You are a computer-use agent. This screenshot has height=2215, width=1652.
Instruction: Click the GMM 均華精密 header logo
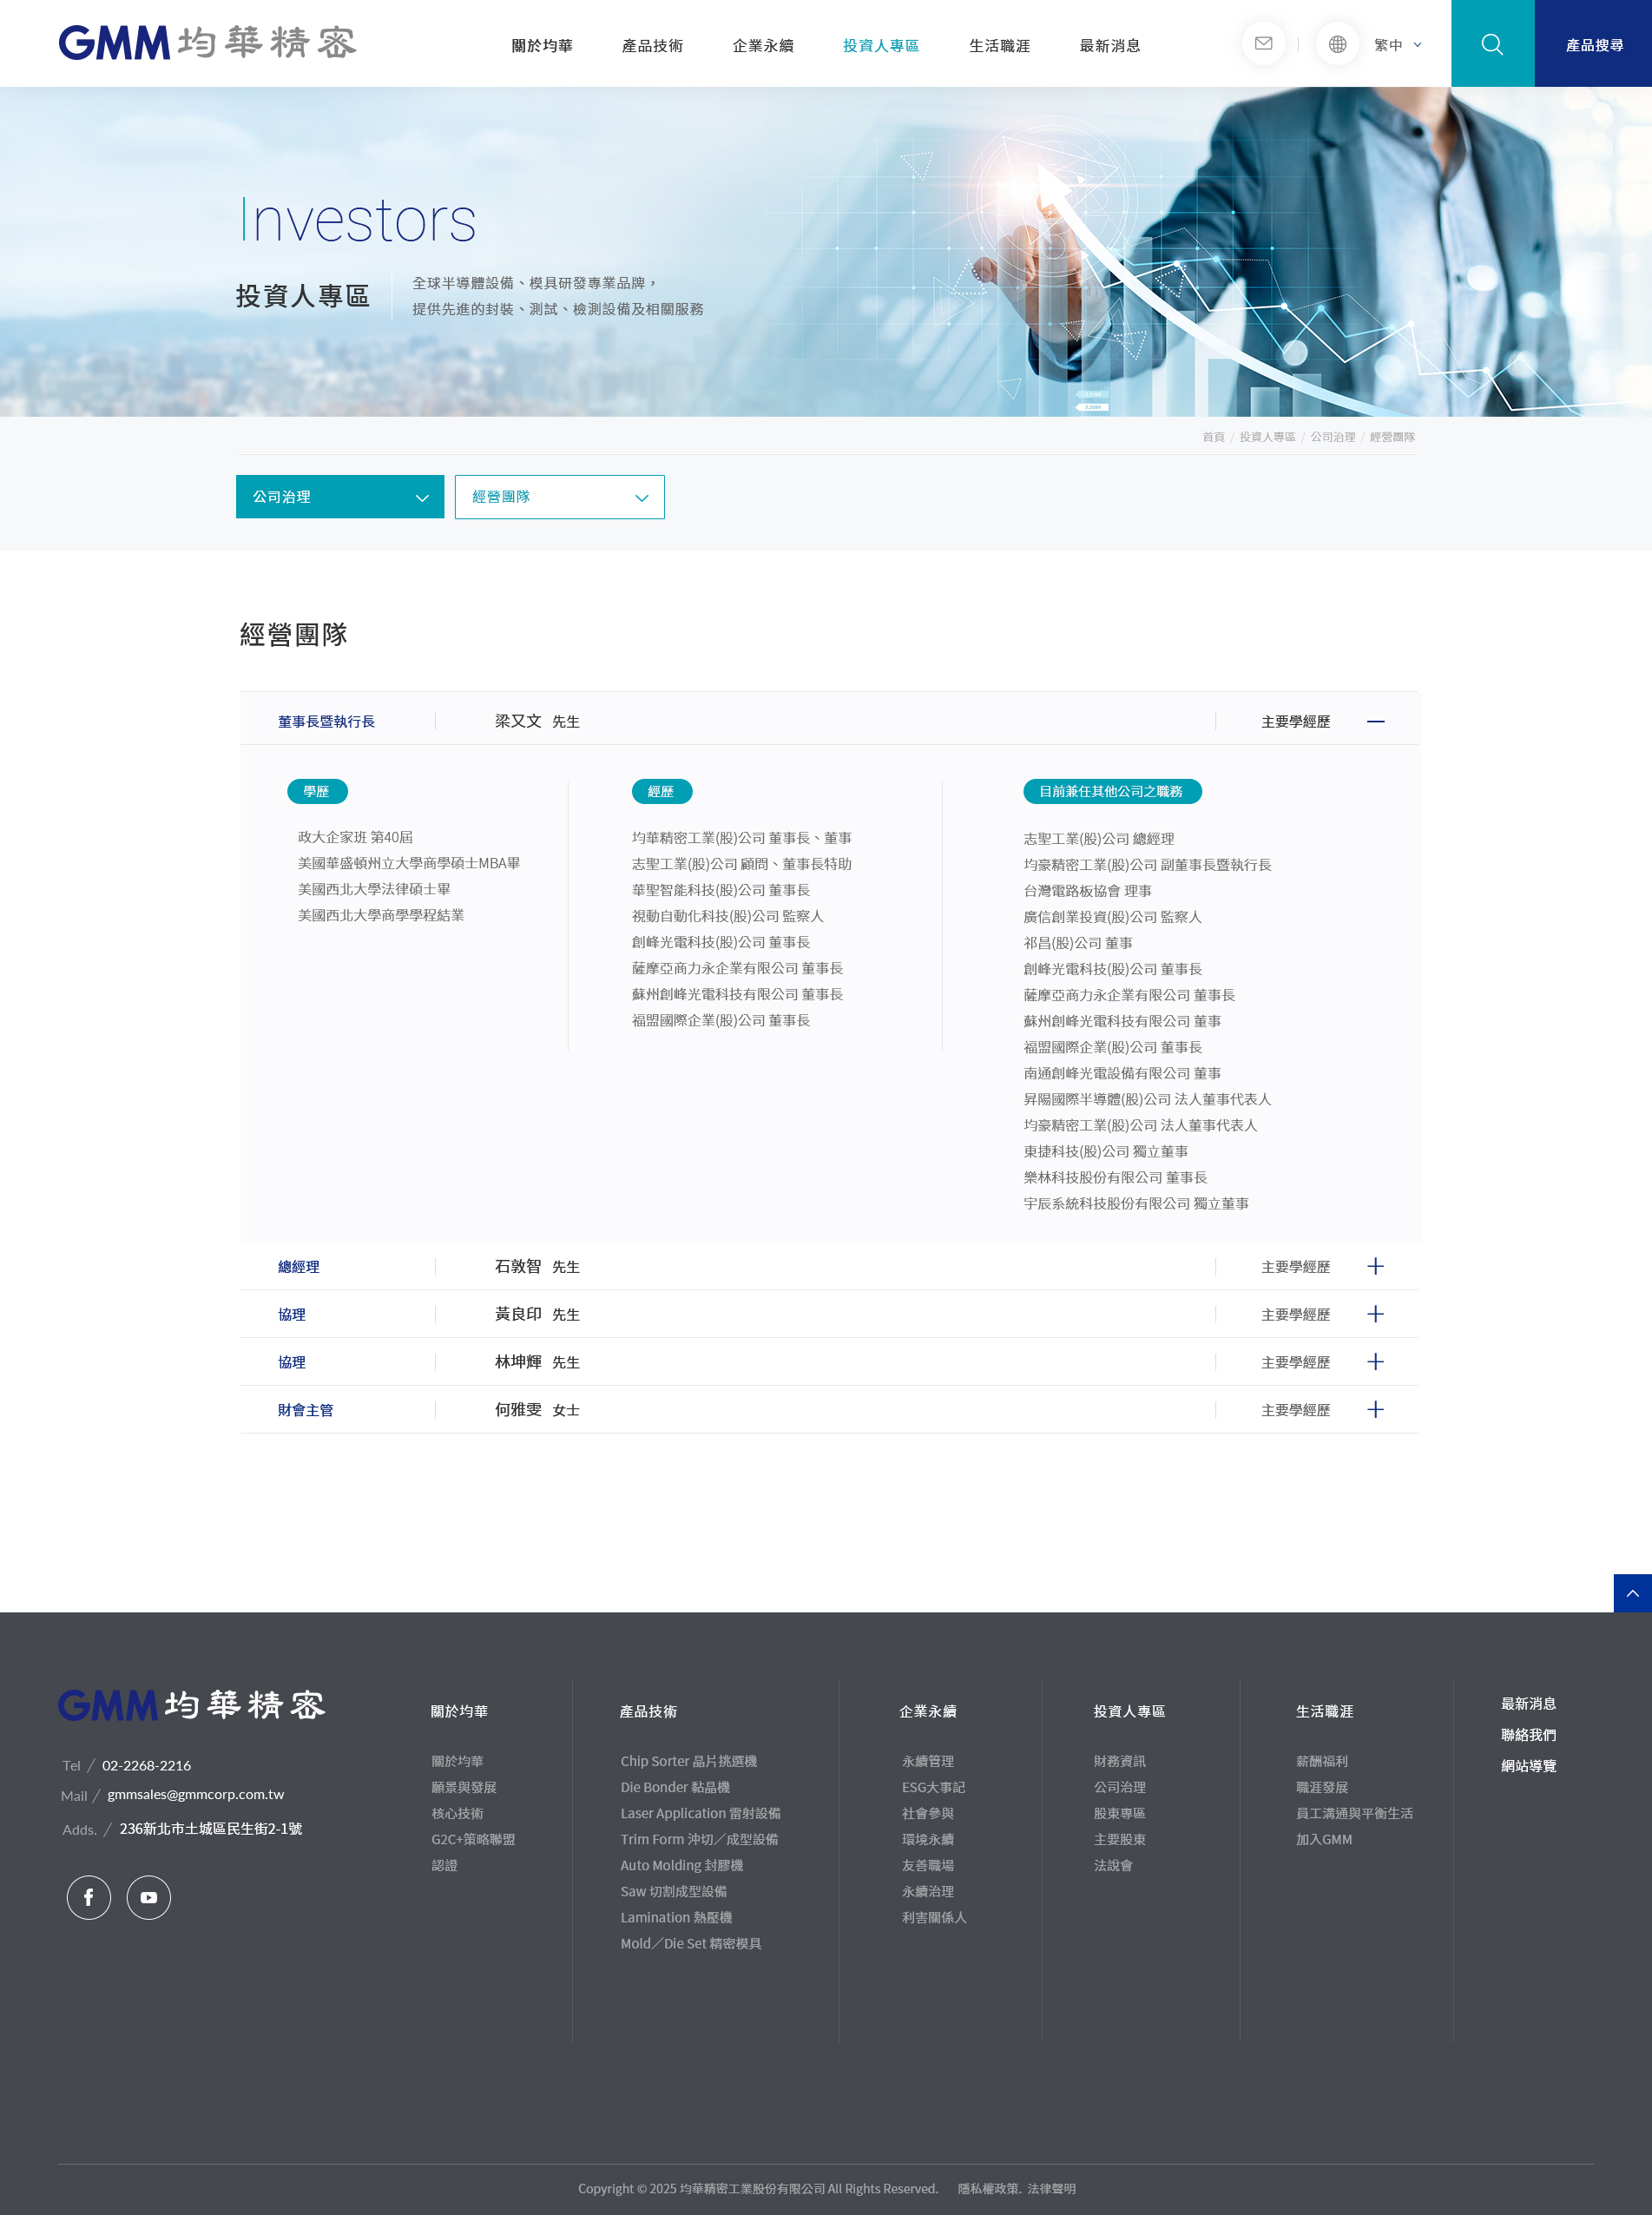coord(207,43)
